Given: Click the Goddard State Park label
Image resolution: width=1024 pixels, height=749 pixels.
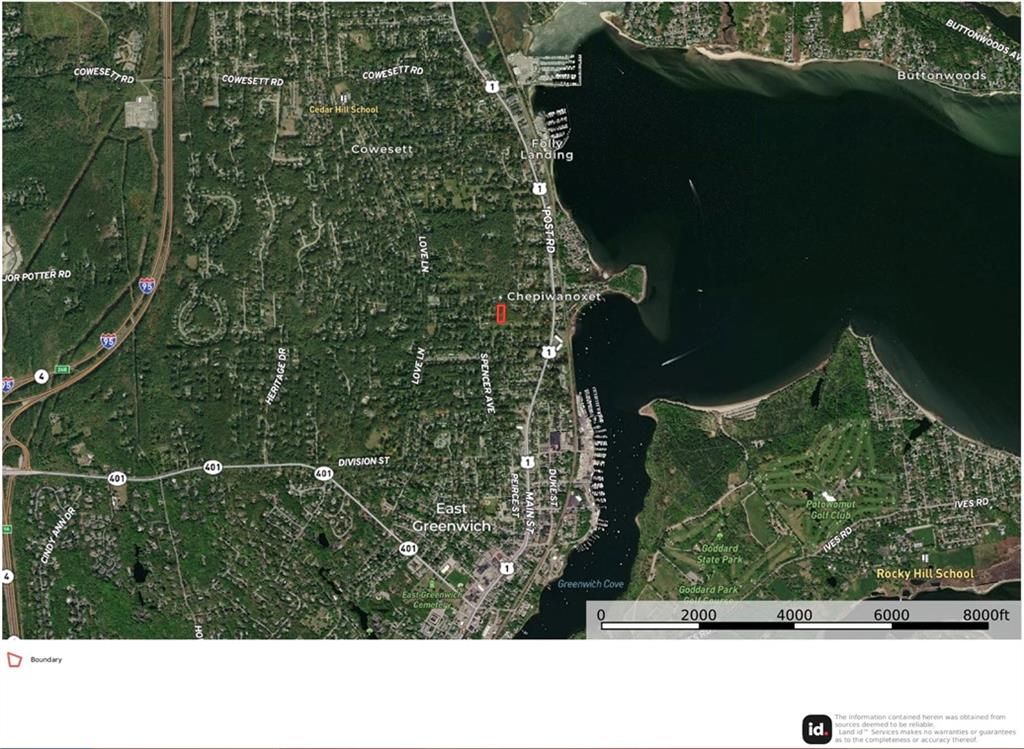Looking at the screenshot, I should [718, 554].
